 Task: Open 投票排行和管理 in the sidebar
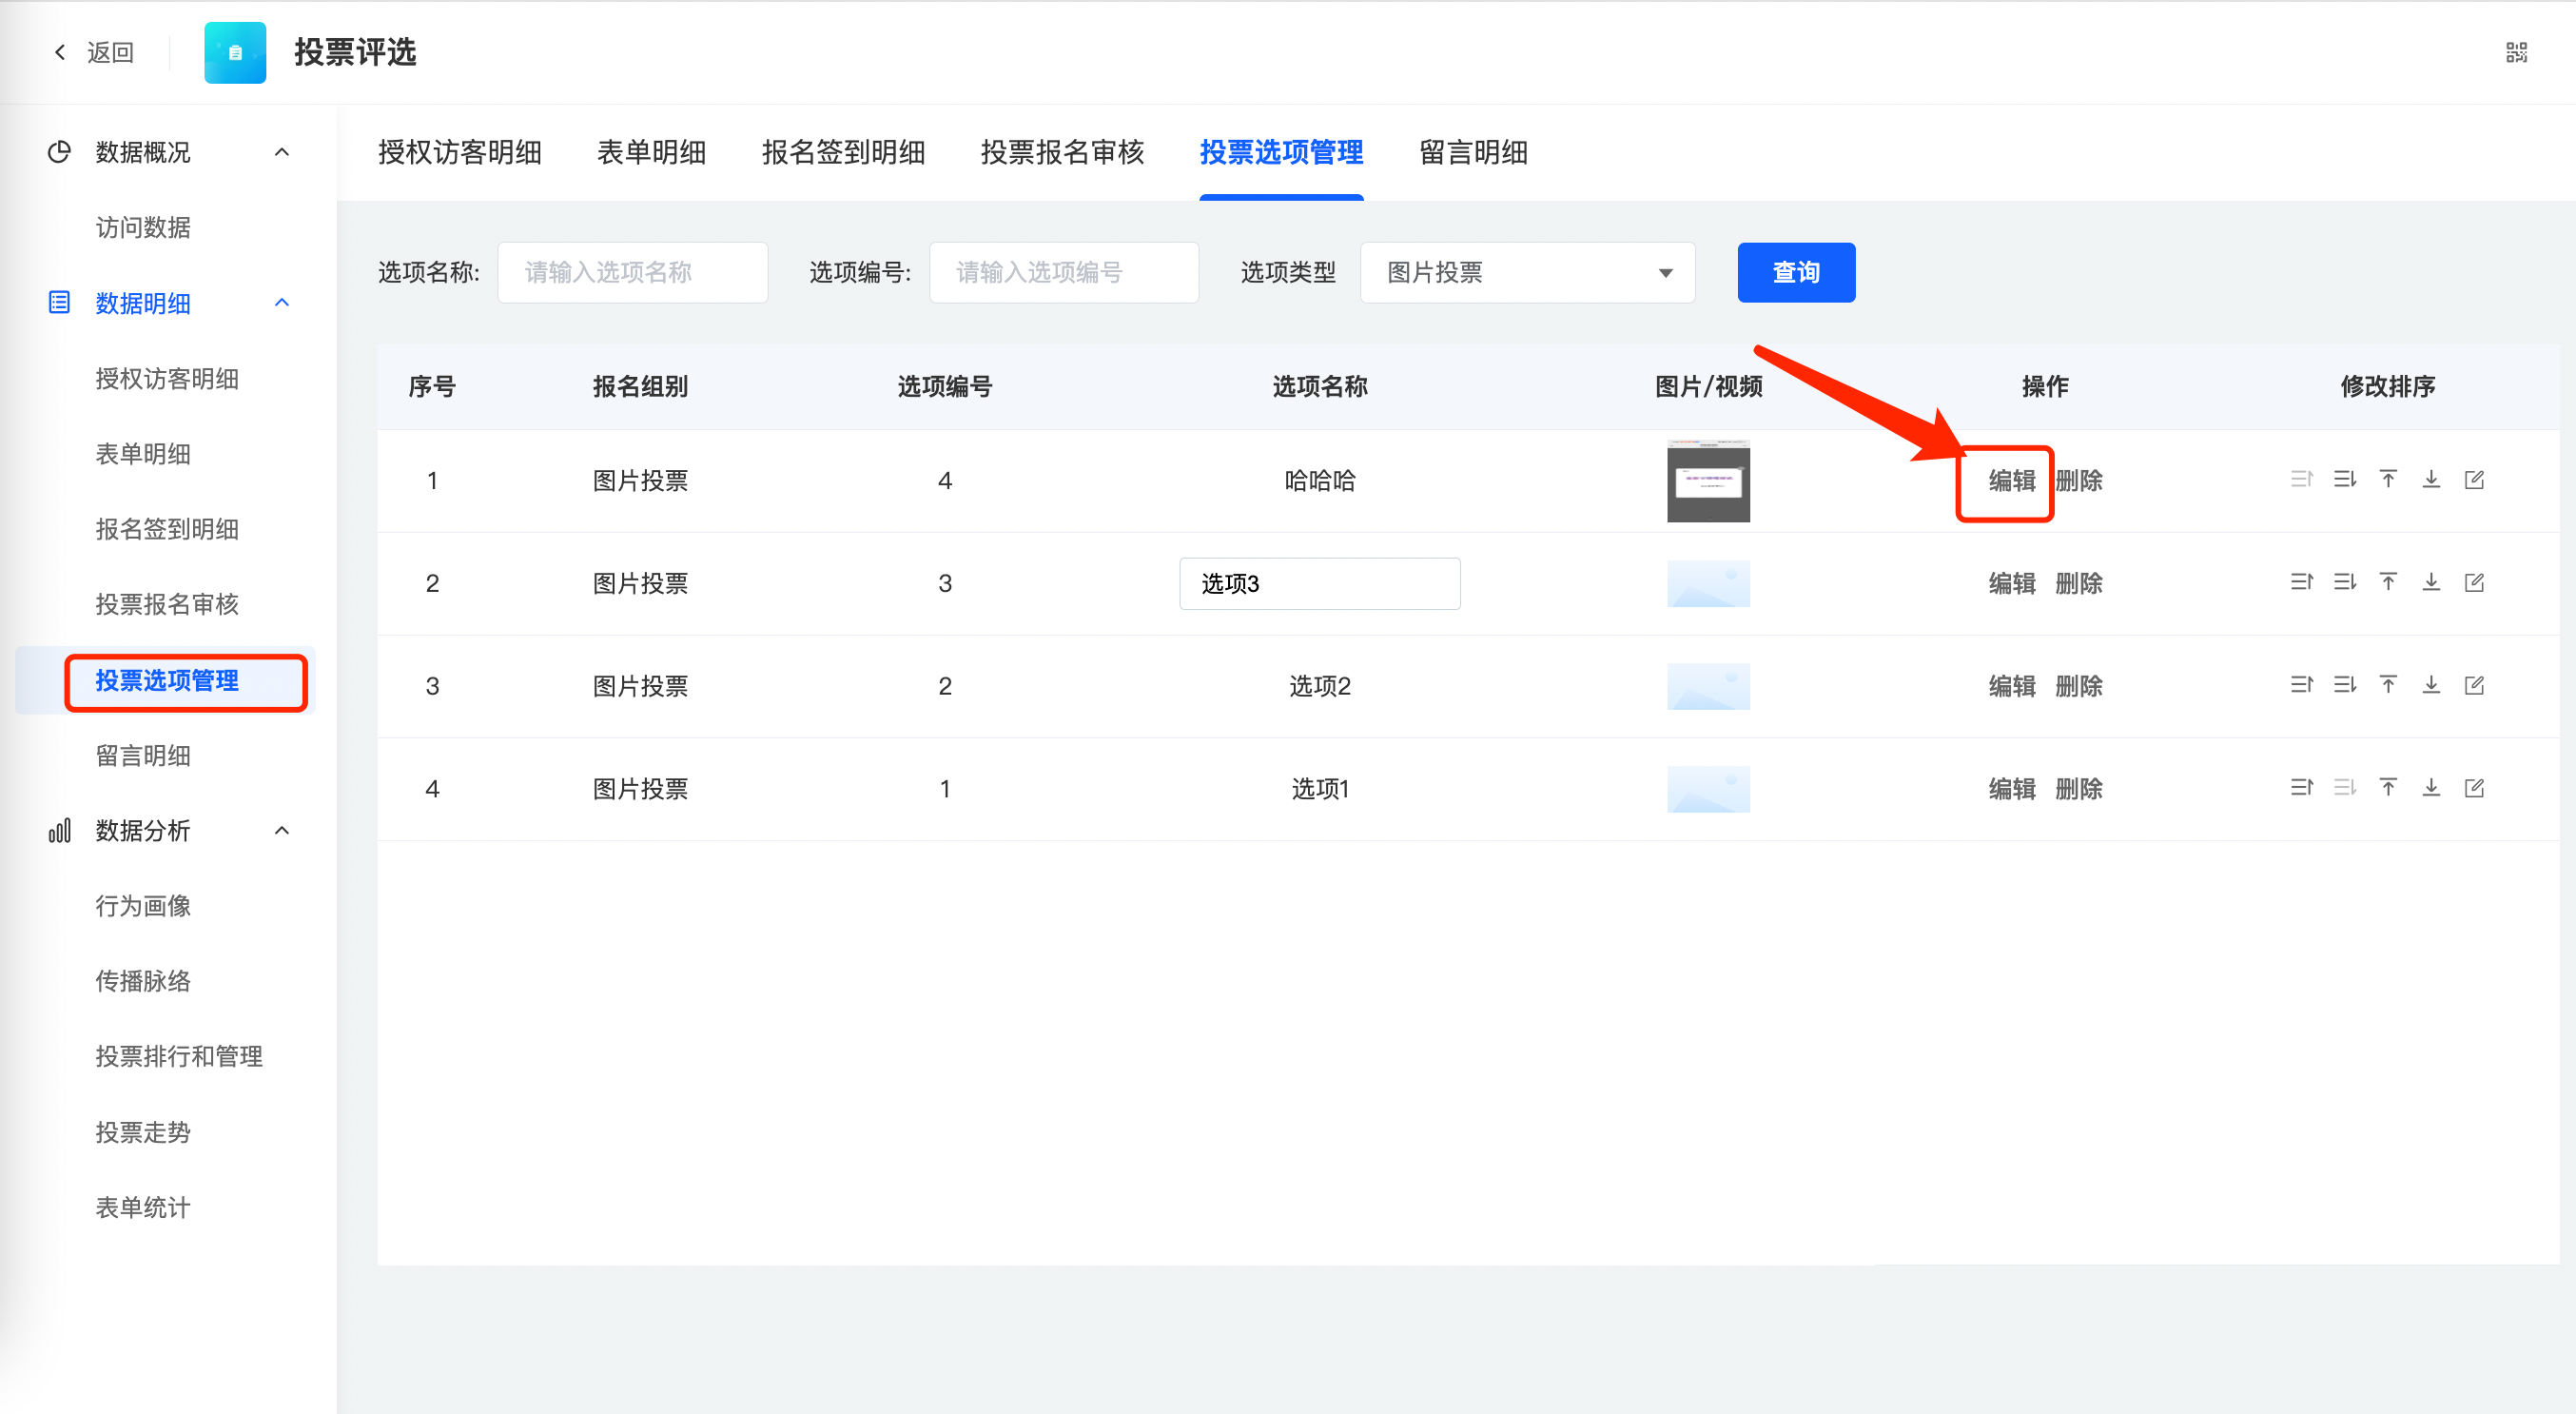click(179, 1057)
